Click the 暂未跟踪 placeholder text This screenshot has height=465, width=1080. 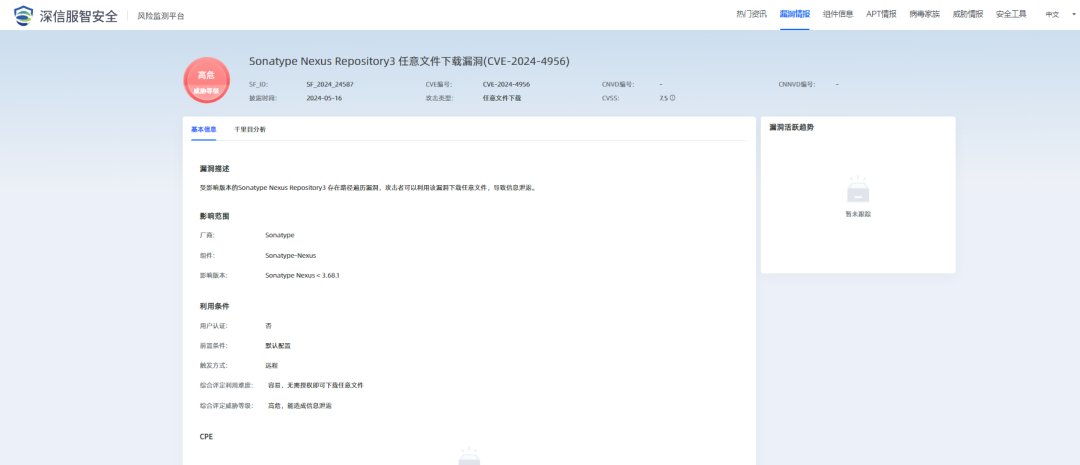tap(858, 214)
